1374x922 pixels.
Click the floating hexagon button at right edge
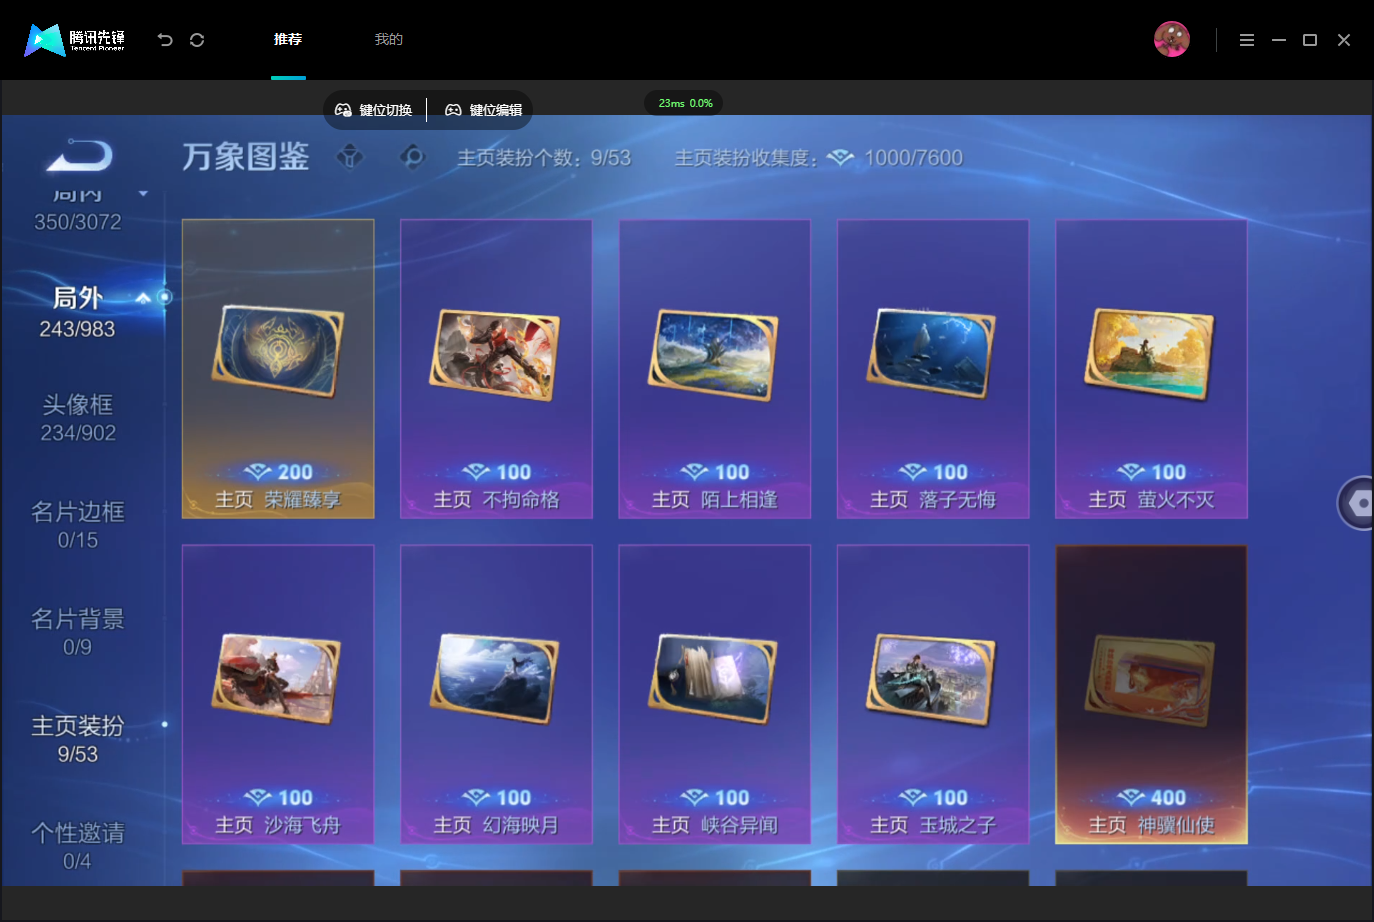point(1356,503)
